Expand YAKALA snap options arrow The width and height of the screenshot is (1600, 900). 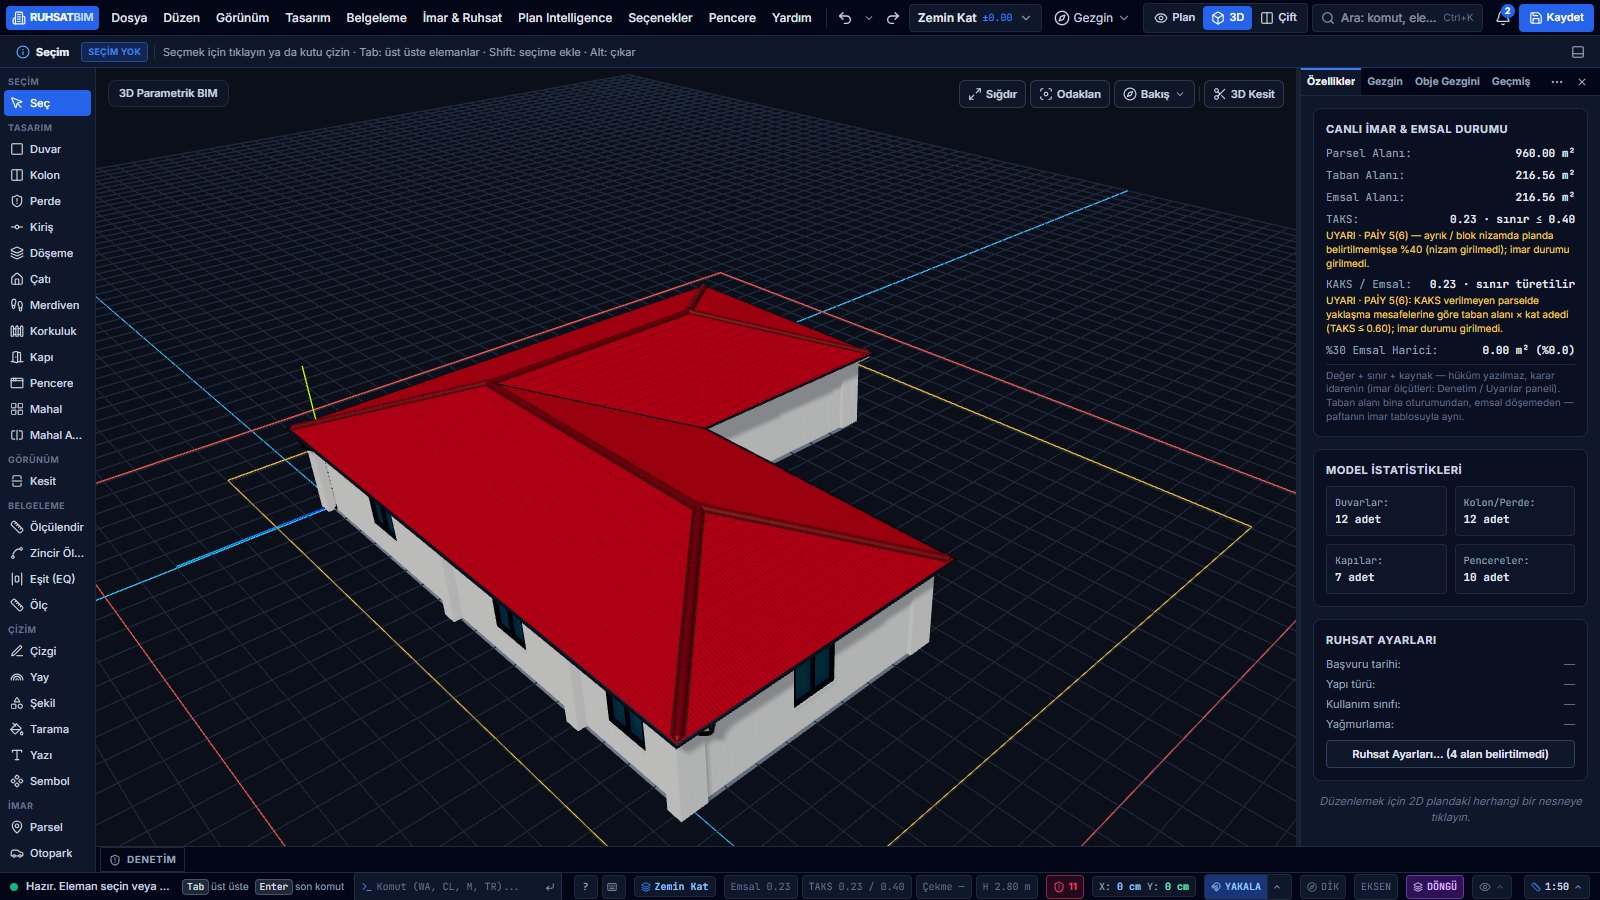[x=1277, y=887]
